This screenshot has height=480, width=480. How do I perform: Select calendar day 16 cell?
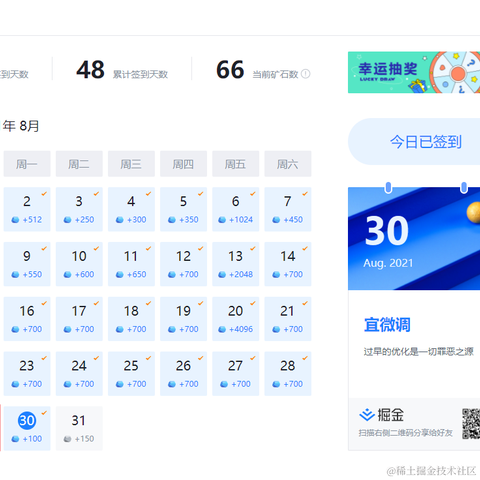tap(27, 319)
